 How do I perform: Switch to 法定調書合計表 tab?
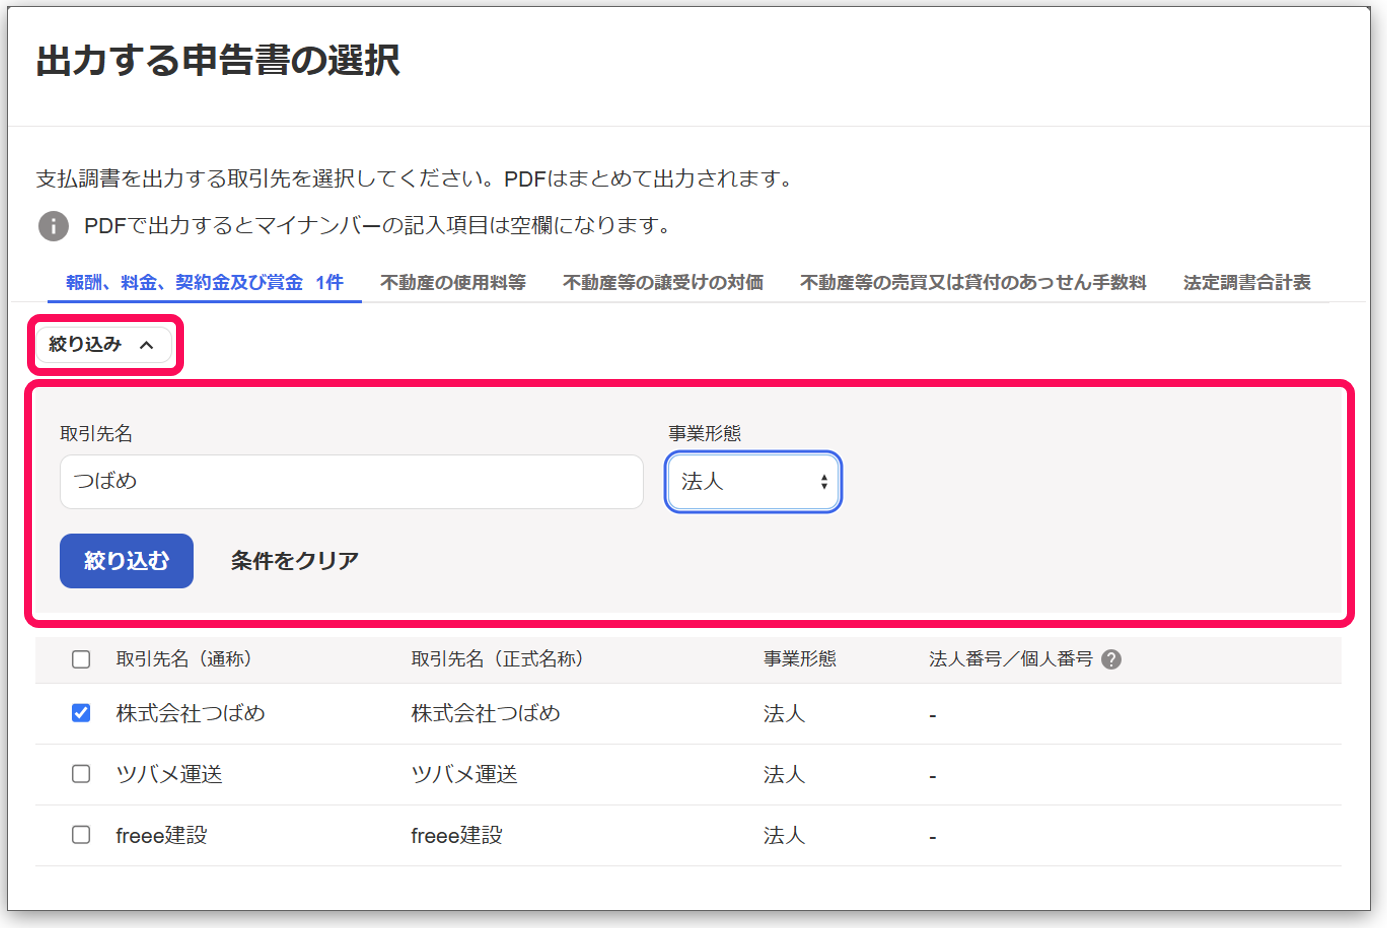point(1247,282)
